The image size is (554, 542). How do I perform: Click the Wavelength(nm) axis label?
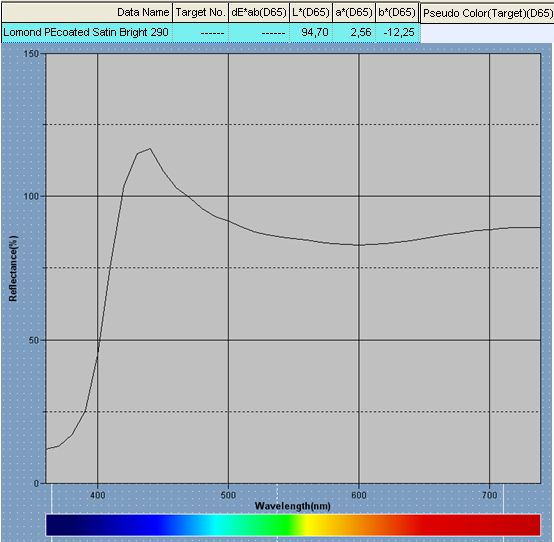pos(293,506)
